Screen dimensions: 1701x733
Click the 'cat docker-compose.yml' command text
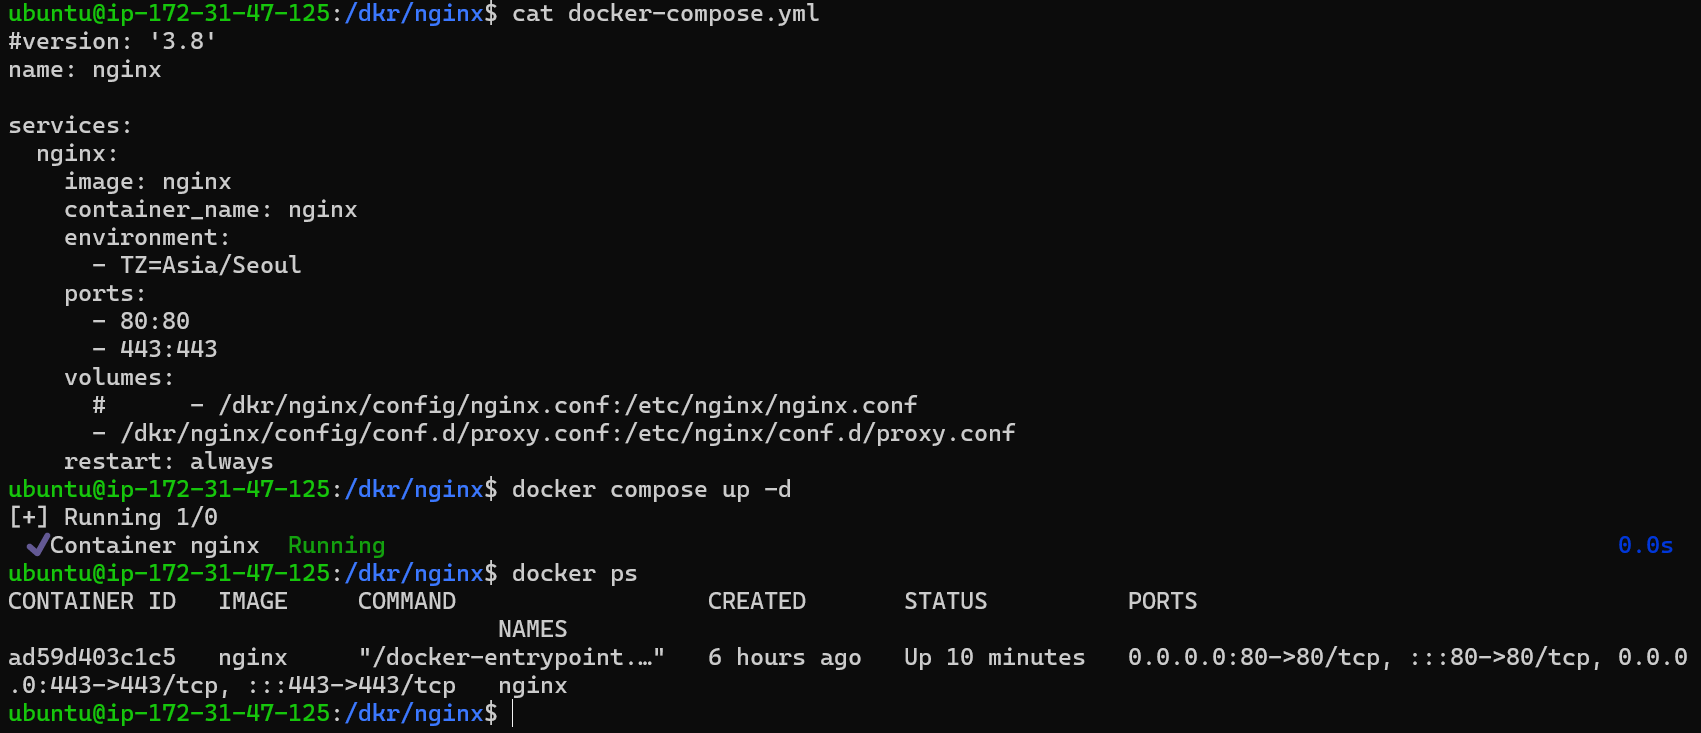pyautogui.click(x=665, y=14)
